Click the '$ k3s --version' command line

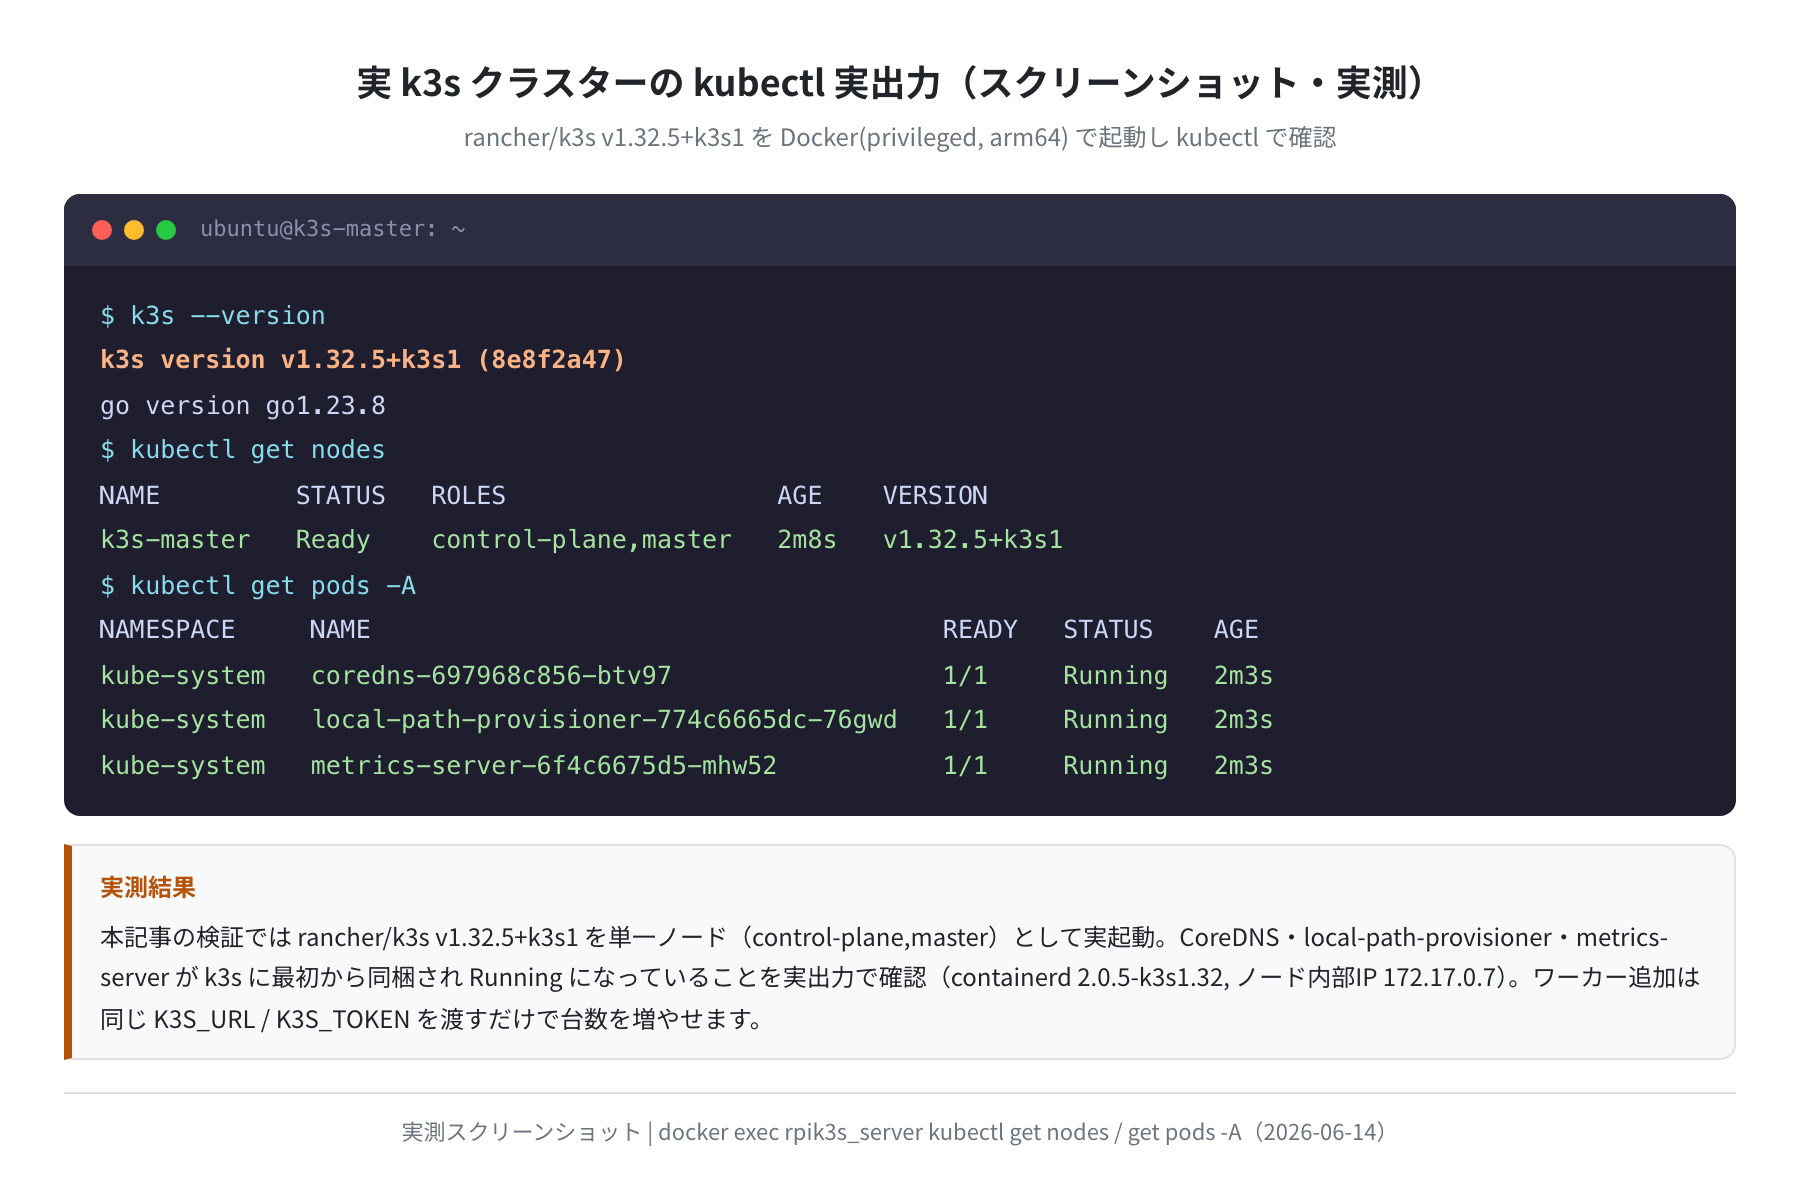click(213, 316)
